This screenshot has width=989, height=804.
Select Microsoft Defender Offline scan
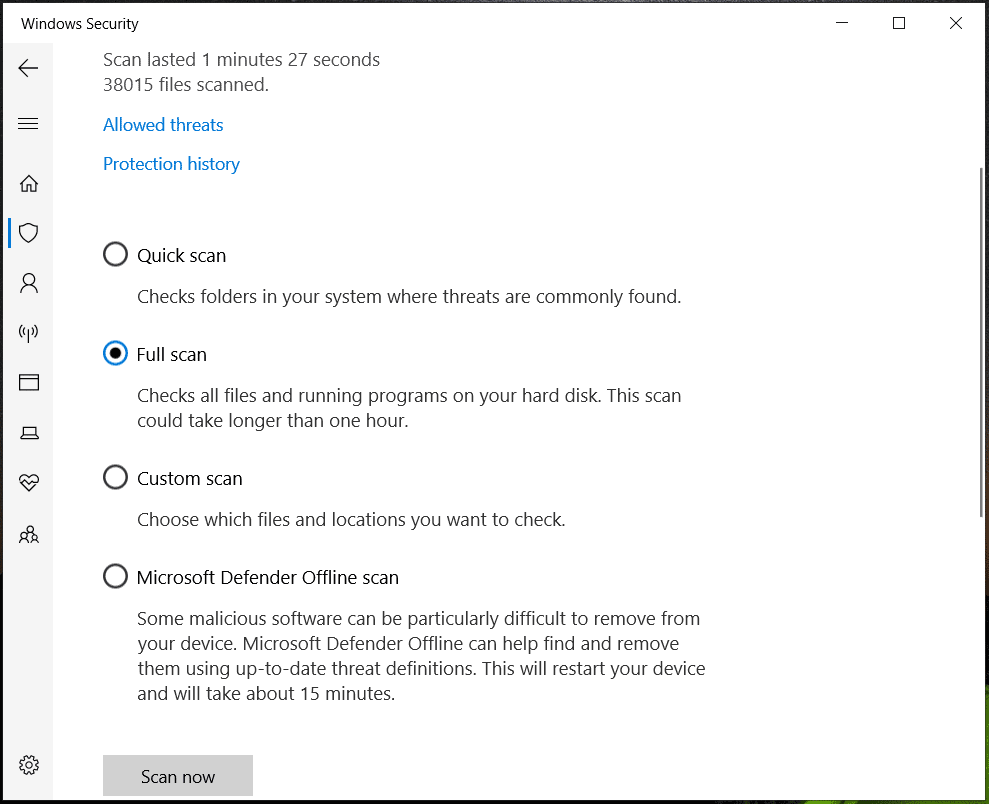(115, 576)
